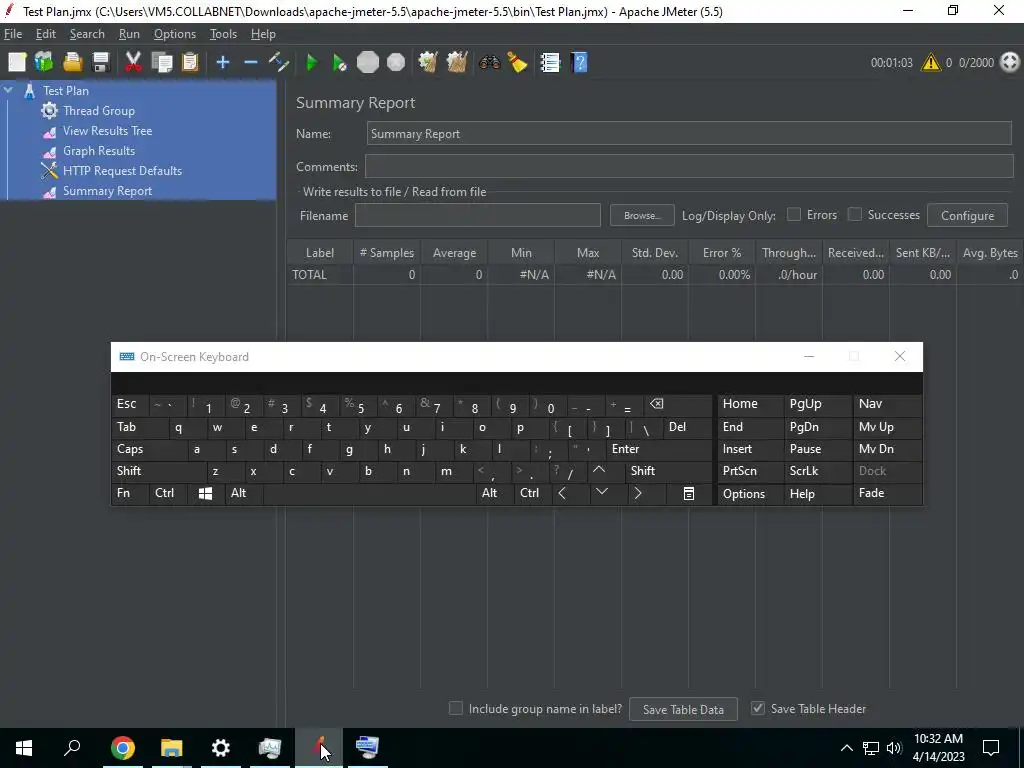Click into the Comments field
Viewport: 1024px width, 768px height.
(x=689, y=167)
